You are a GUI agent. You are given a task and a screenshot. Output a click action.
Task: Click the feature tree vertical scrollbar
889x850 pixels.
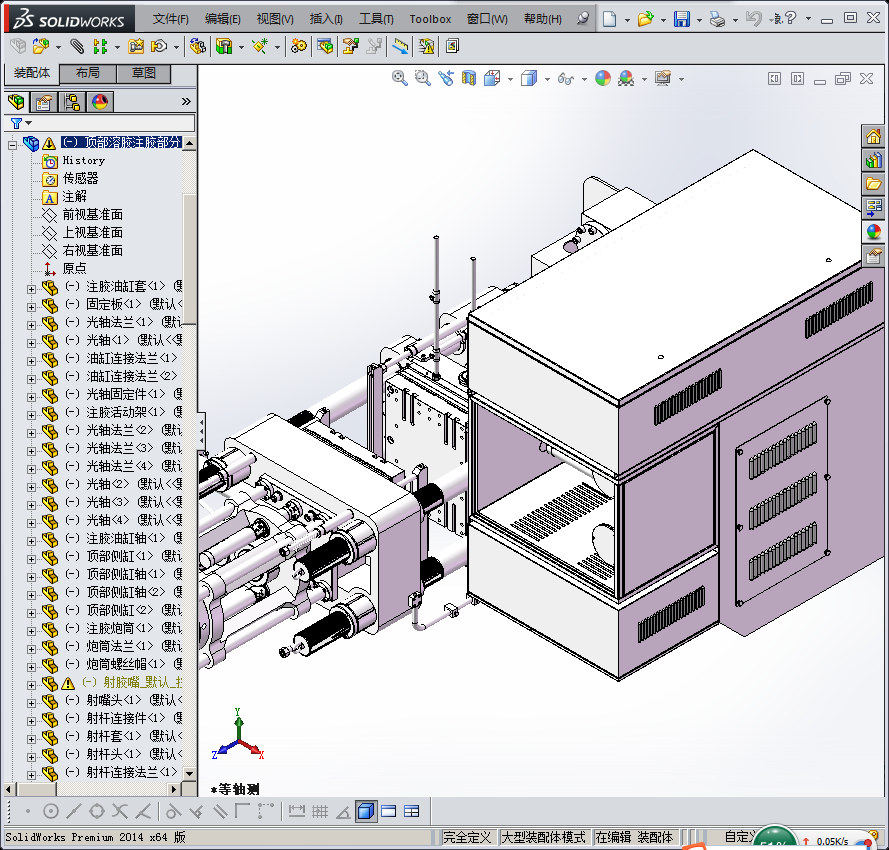click(190, 260)
